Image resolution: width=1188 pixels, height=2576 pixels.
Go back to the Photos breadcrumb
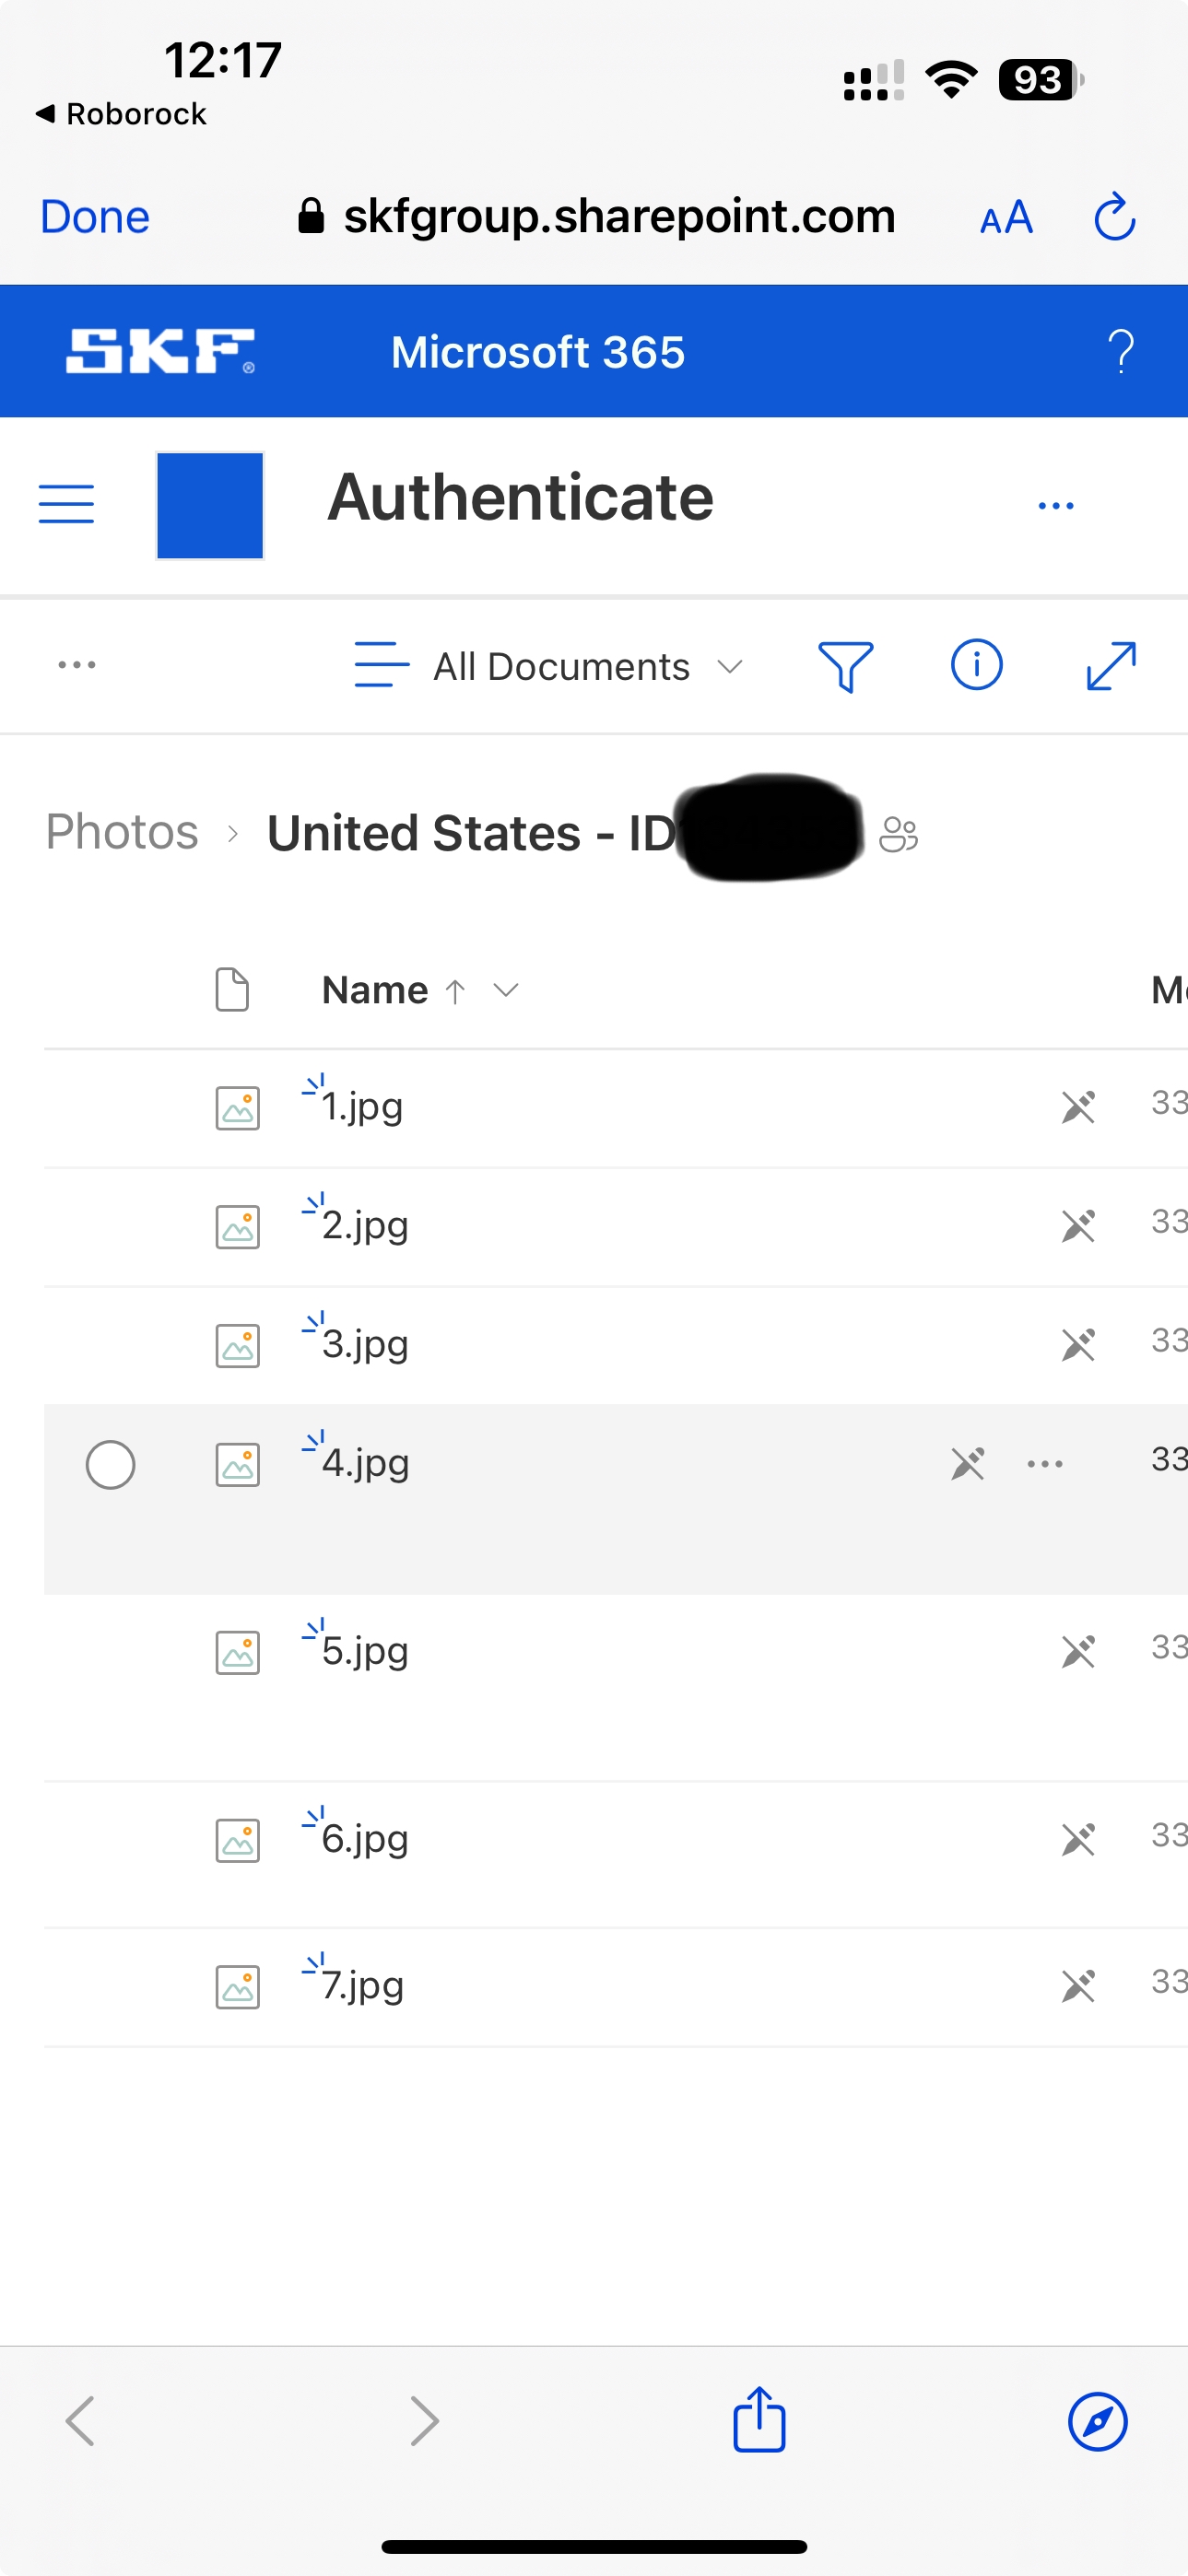tap(122, 832)
